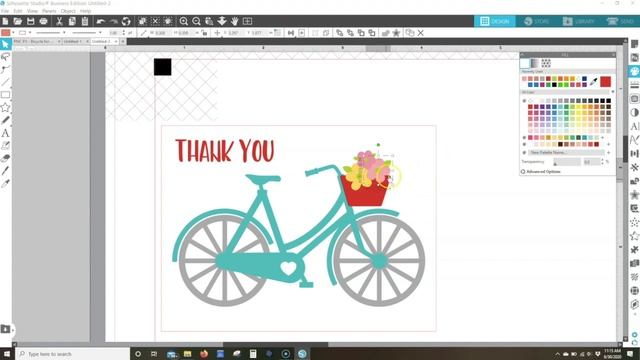This screenshot has height=360, width=640.
Task: Click the large red current color swatch
Action: pos(606,82)
